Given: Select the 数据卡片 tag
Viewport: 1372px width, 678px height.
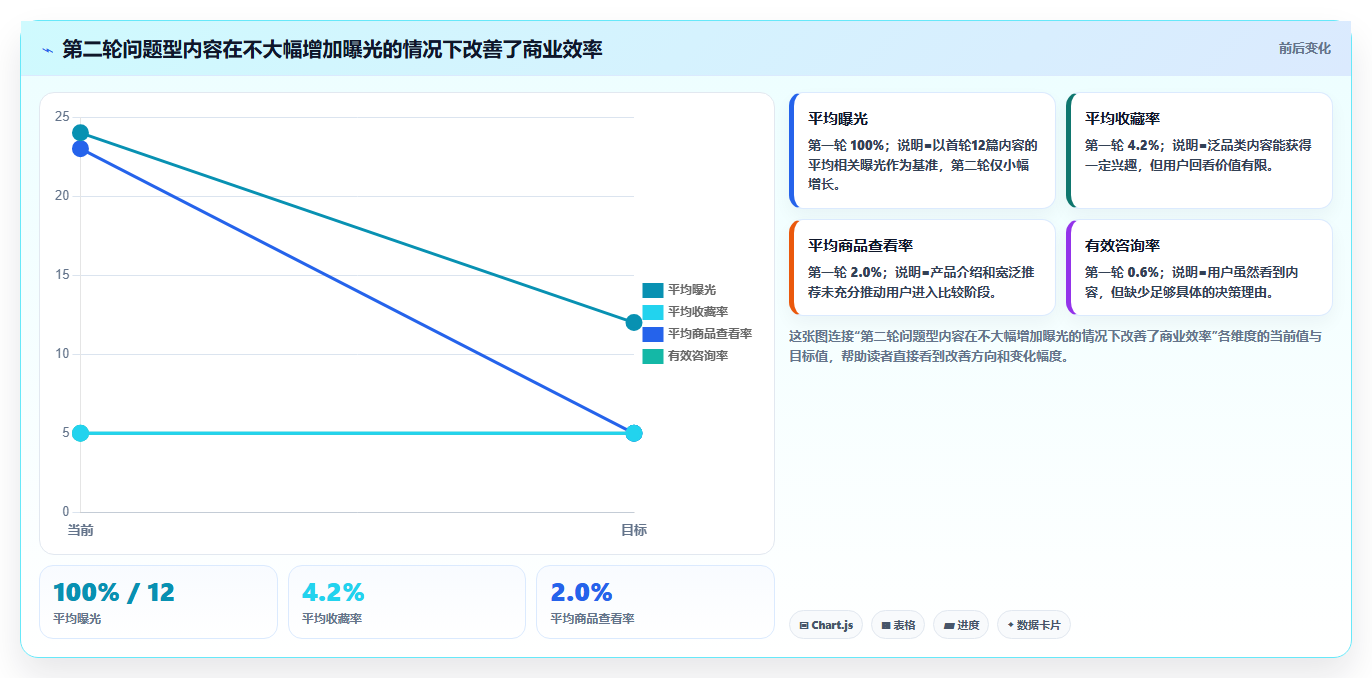Looking at the screenshot, I should point(1034,625).
